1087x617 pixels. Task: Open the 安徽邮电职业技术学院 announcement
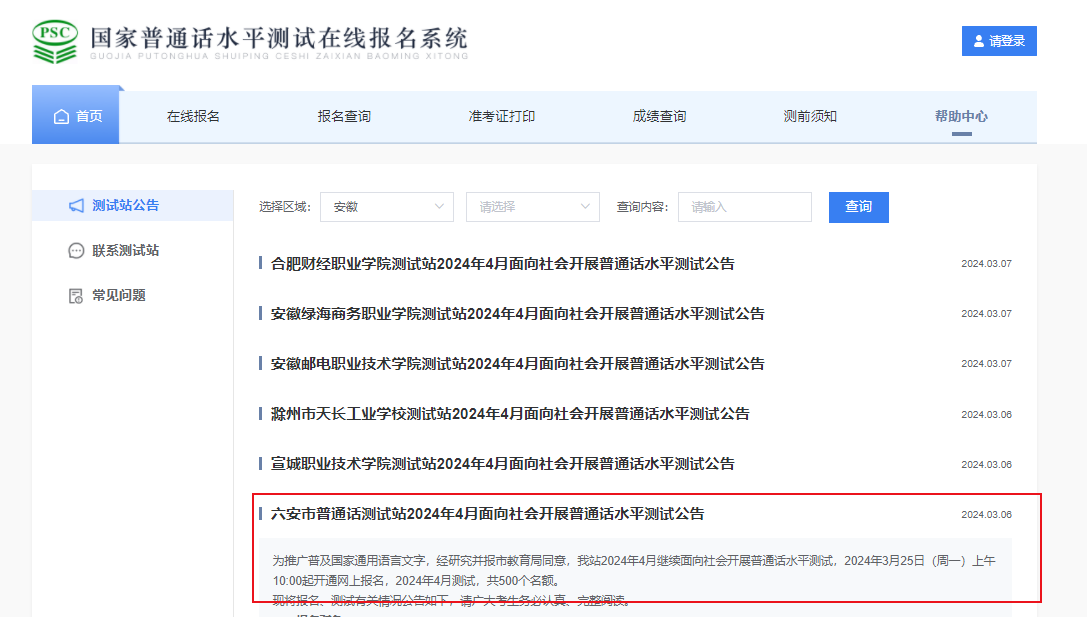pos(517,363)
